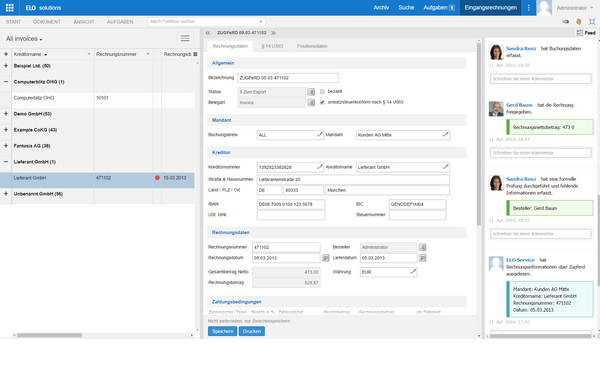Viewport: 600px width, 375px height.
Task: Click the Bezeichnung input field
Action: click(288, 78)
